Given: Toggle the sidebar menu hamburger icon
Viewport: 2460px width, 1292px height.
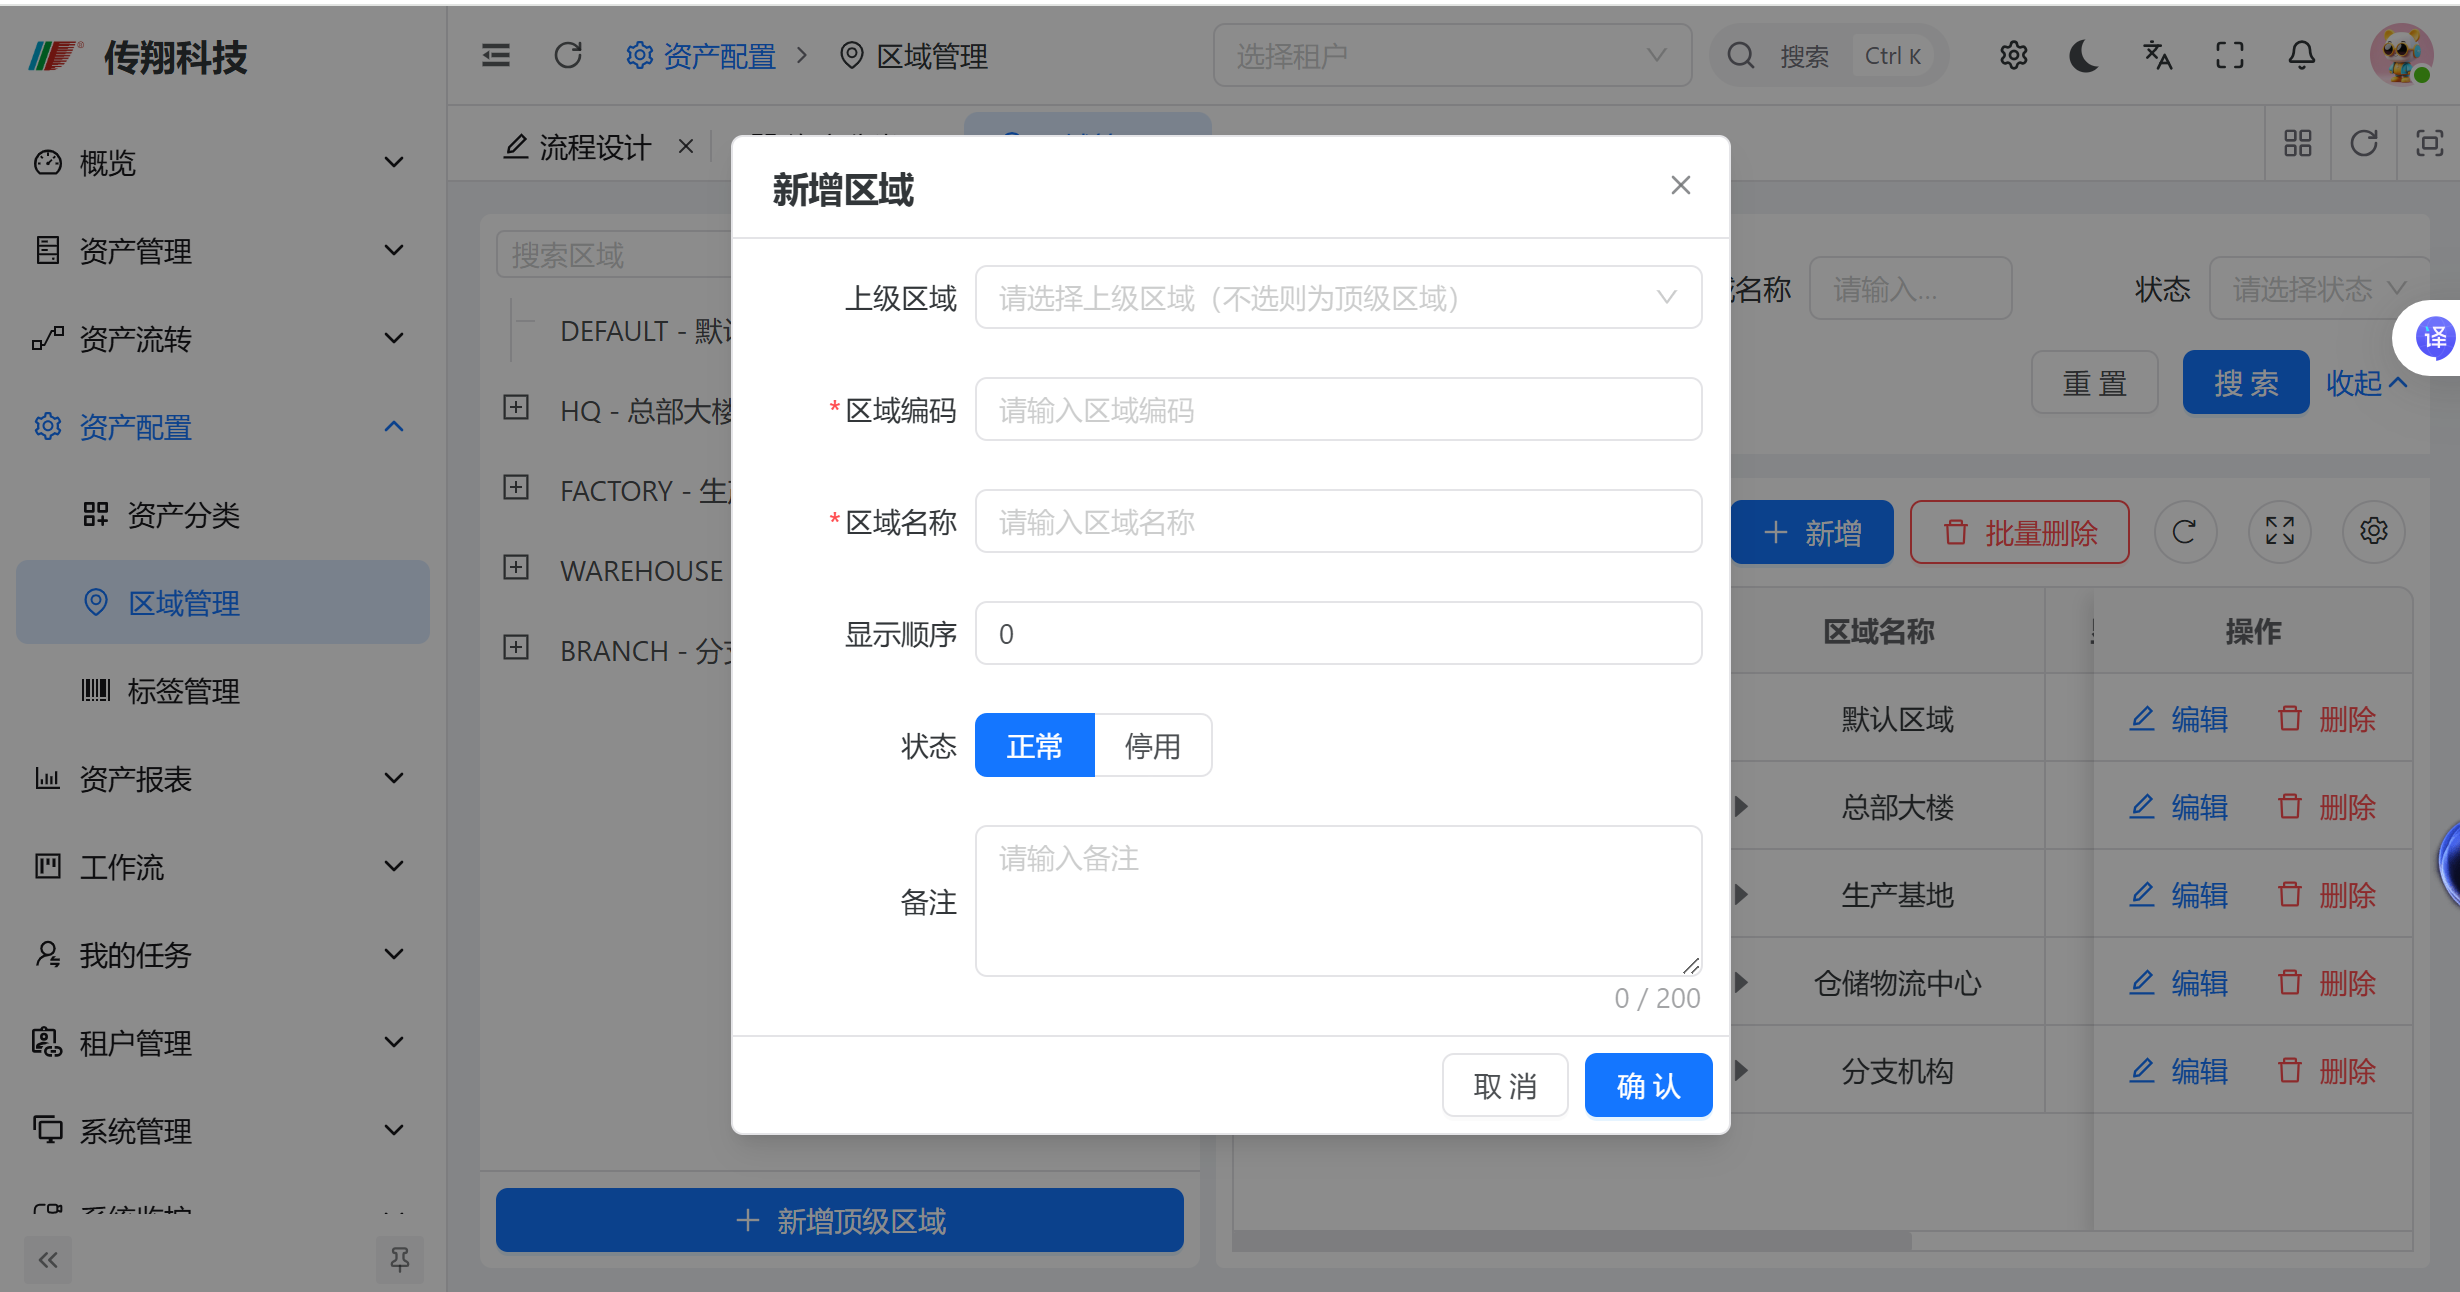Looking at the screenshot, I should pyautogui.click(x=496, y=56).
